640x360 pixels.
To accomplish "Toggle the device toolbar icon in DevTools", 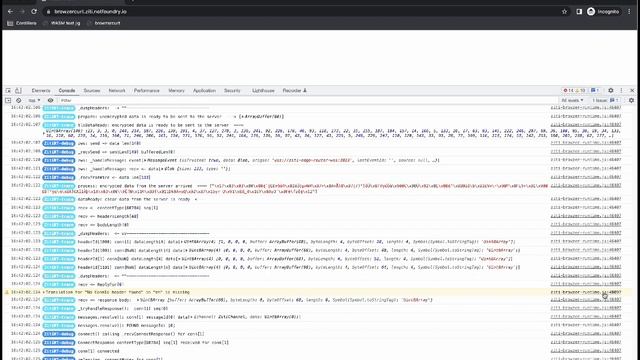I will point(18,91).
